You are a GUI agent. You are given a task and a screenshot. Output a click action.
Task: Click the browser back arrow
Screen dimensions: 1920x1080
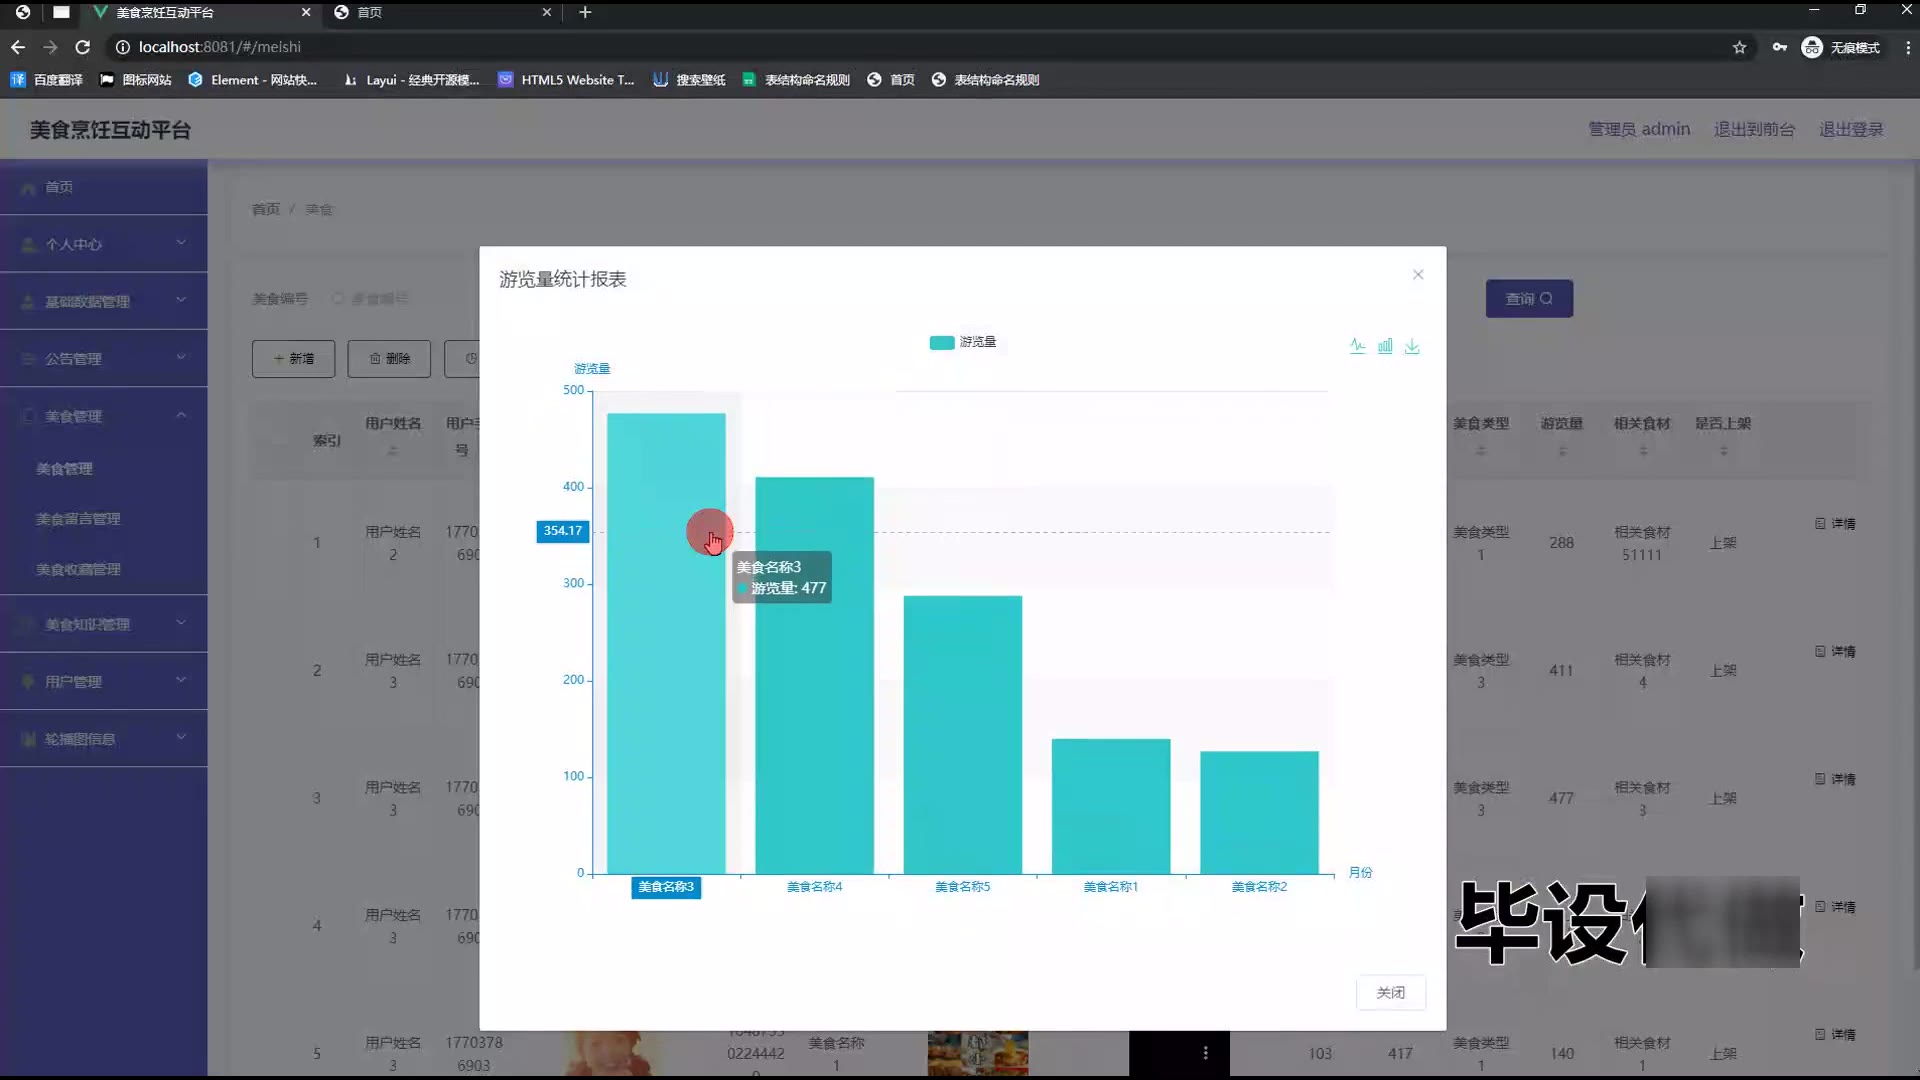[18, 47]
